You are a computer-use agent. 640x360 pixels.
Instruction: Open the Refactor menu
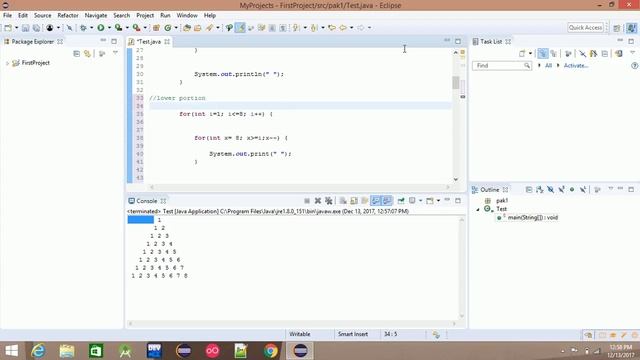pyautogui.click(x=68, y=16)
